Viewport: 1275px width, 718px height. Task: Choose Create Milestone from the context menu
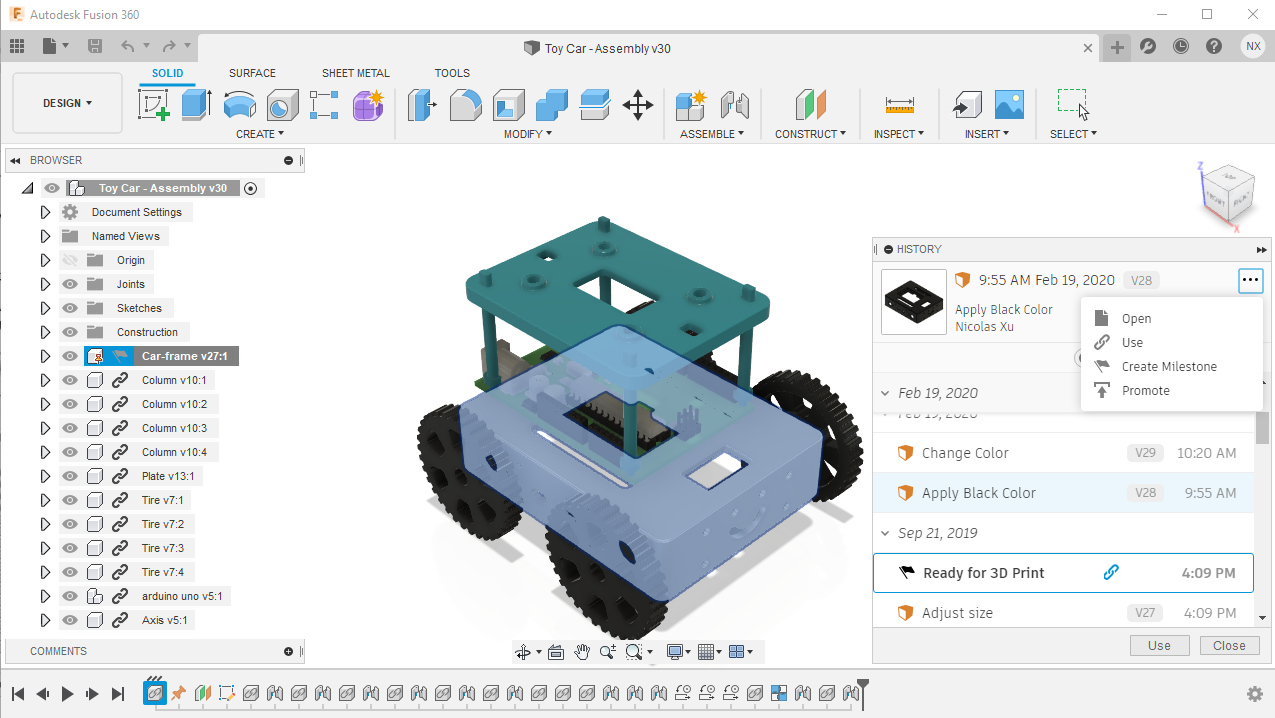(x=1168, y=367)
